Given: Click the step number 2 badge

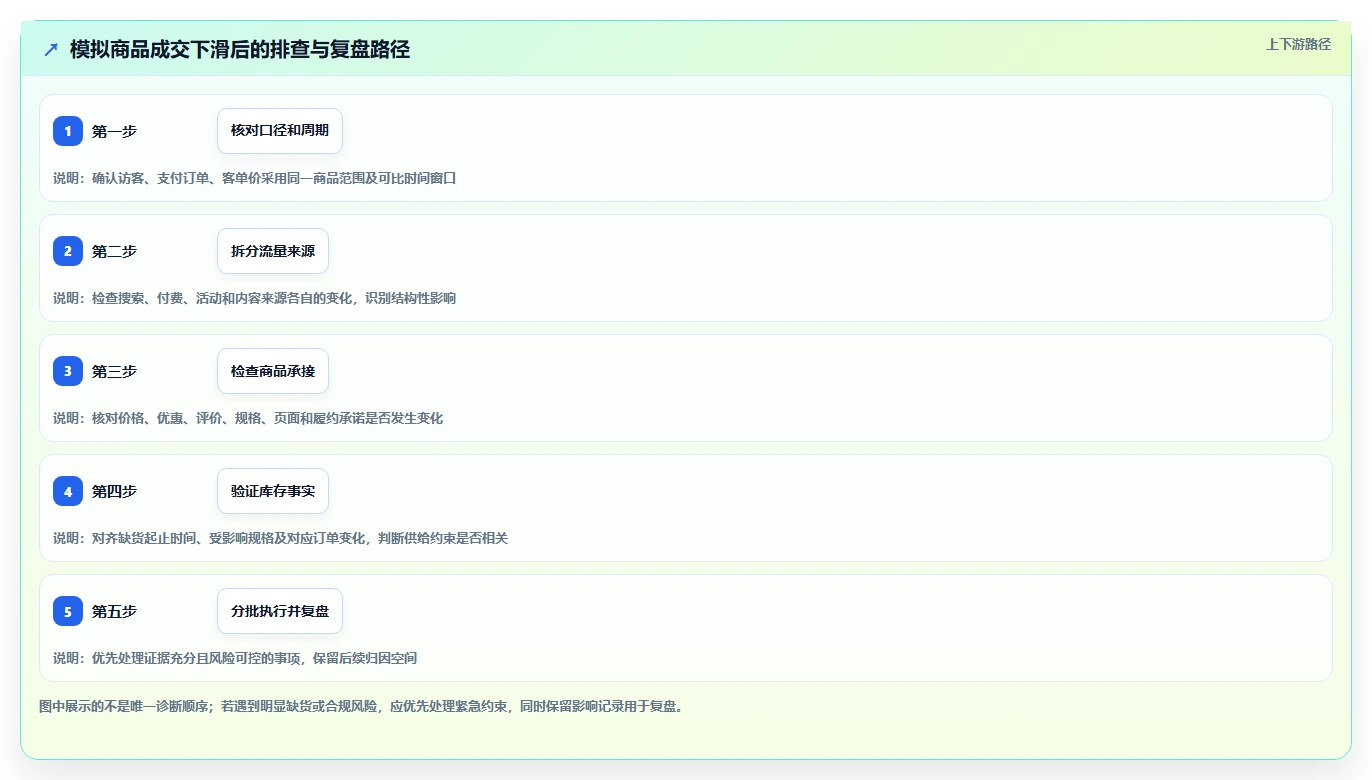Looking at the screenshot, I should [68, 251].
